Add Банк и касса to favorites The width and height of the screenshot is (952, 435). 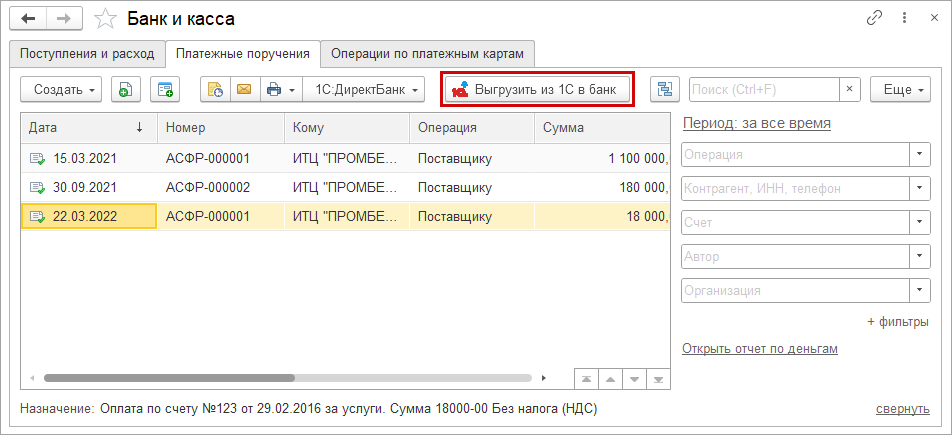105,18
